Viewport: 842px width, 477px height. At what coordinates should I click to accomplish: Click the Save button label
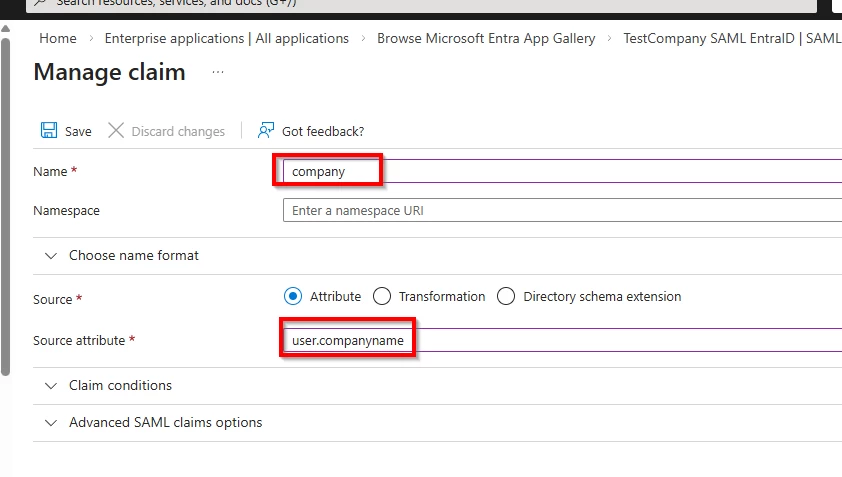78,131
